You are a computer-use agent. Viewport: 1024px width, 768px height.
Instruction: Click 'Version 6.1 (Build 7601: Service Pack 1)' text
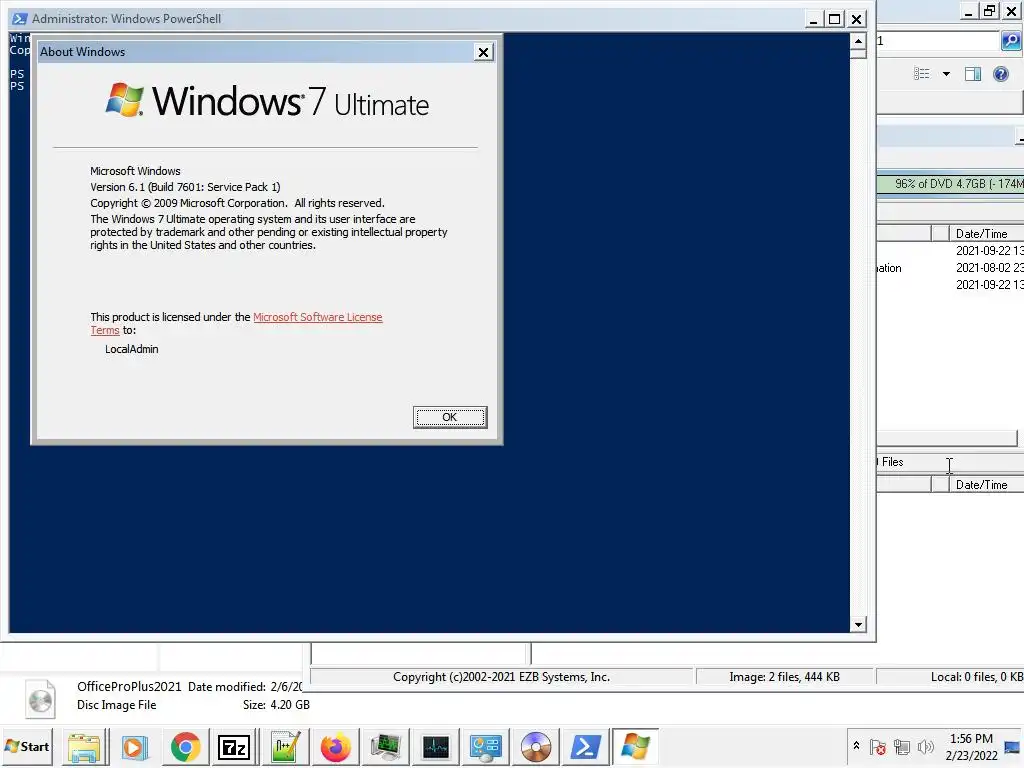tap(185, 187)
